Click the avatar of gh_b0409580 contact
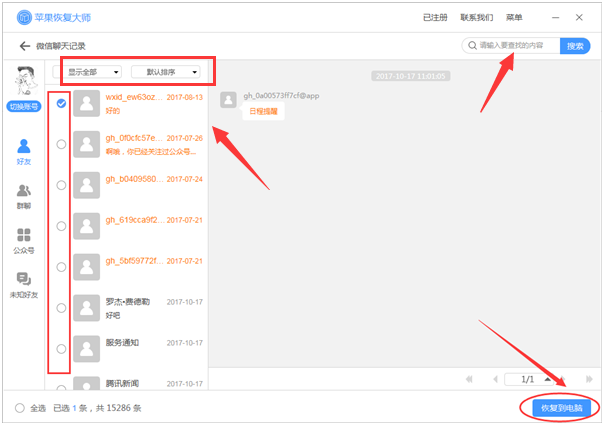603x426 pixels. point(87,185)
